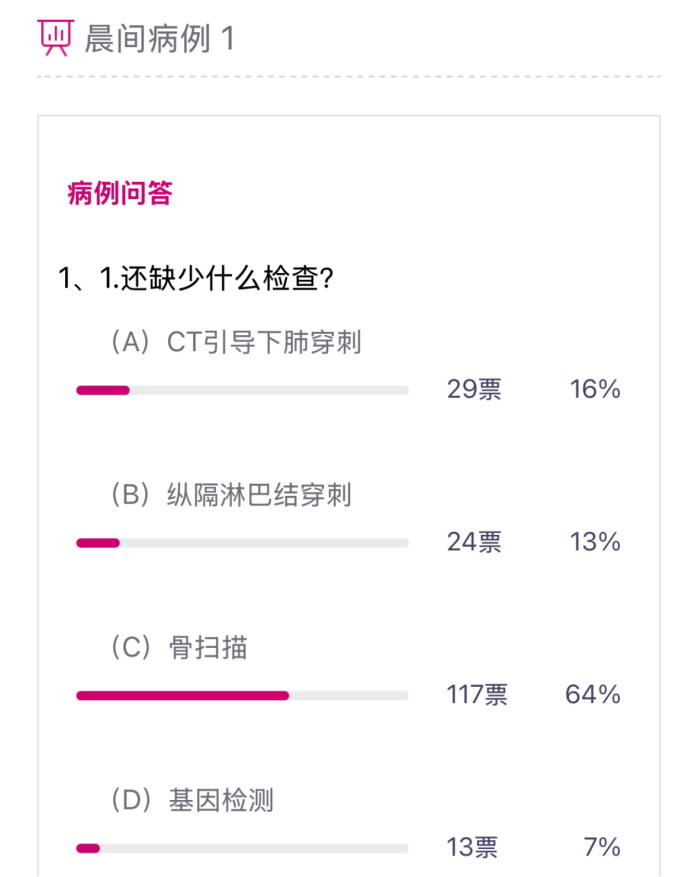Click the pink presentation board icon
Image resolution: width=699 pixels, height=877 pixels.
pos(55,38)
